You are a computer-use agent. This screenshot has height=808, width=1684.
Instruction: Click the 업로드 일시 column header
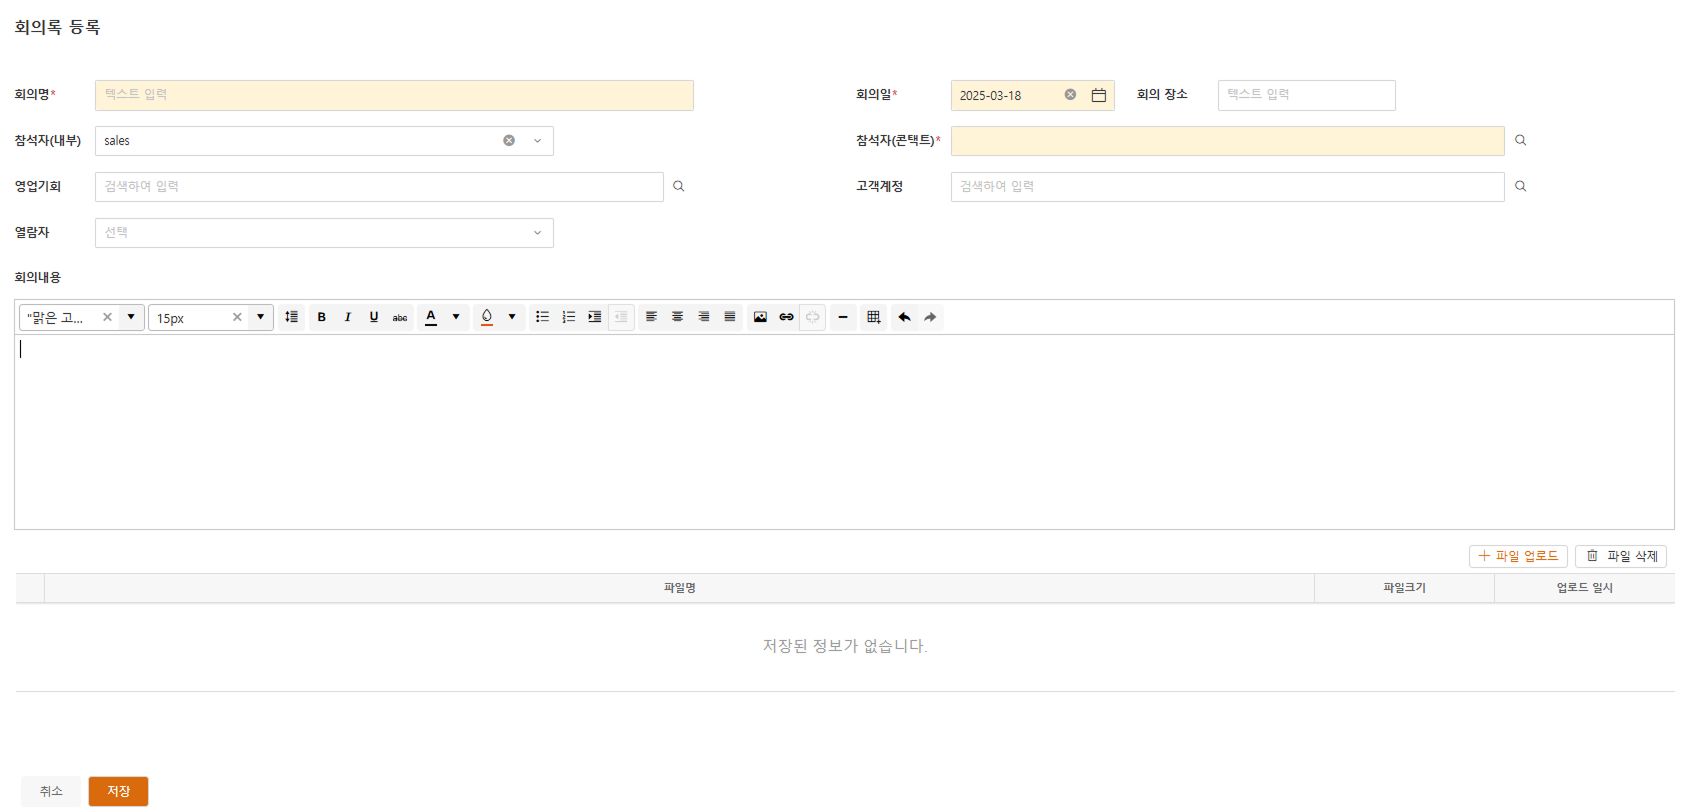click(1584, 588)
